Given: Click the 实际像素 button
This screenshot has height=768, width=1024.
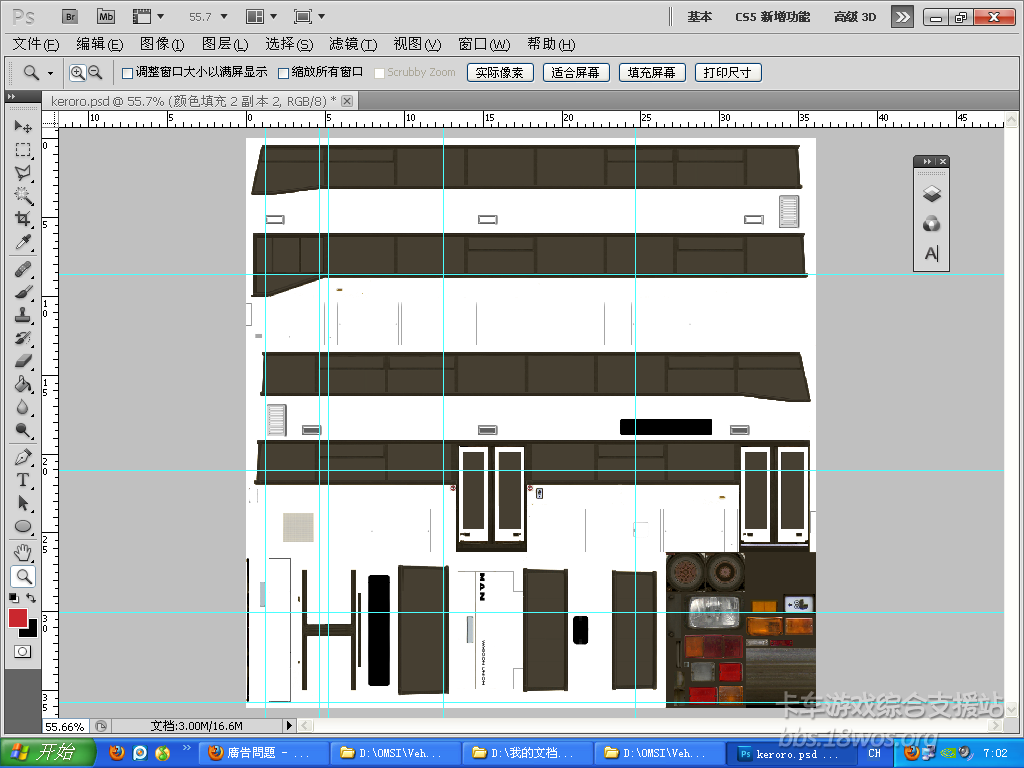Looking at the screenshot, I should pyautogui.click(x=499, y=73).
